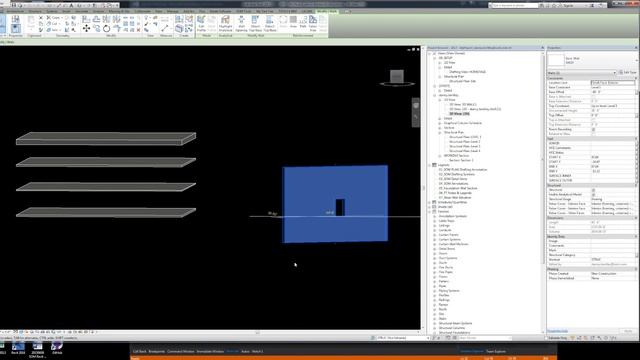Expand the Legends node in Project Browser
640x360 pixels.
[429, 165]
